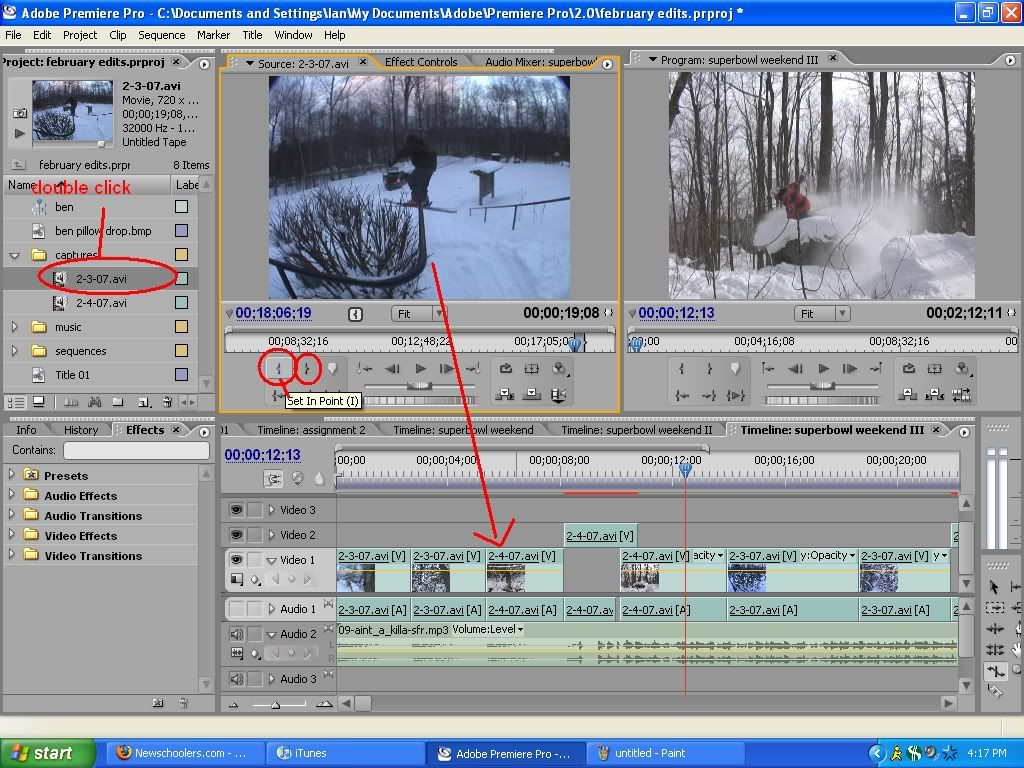Collapse the captures bin

pyautogui.click(x=14, y=255)
